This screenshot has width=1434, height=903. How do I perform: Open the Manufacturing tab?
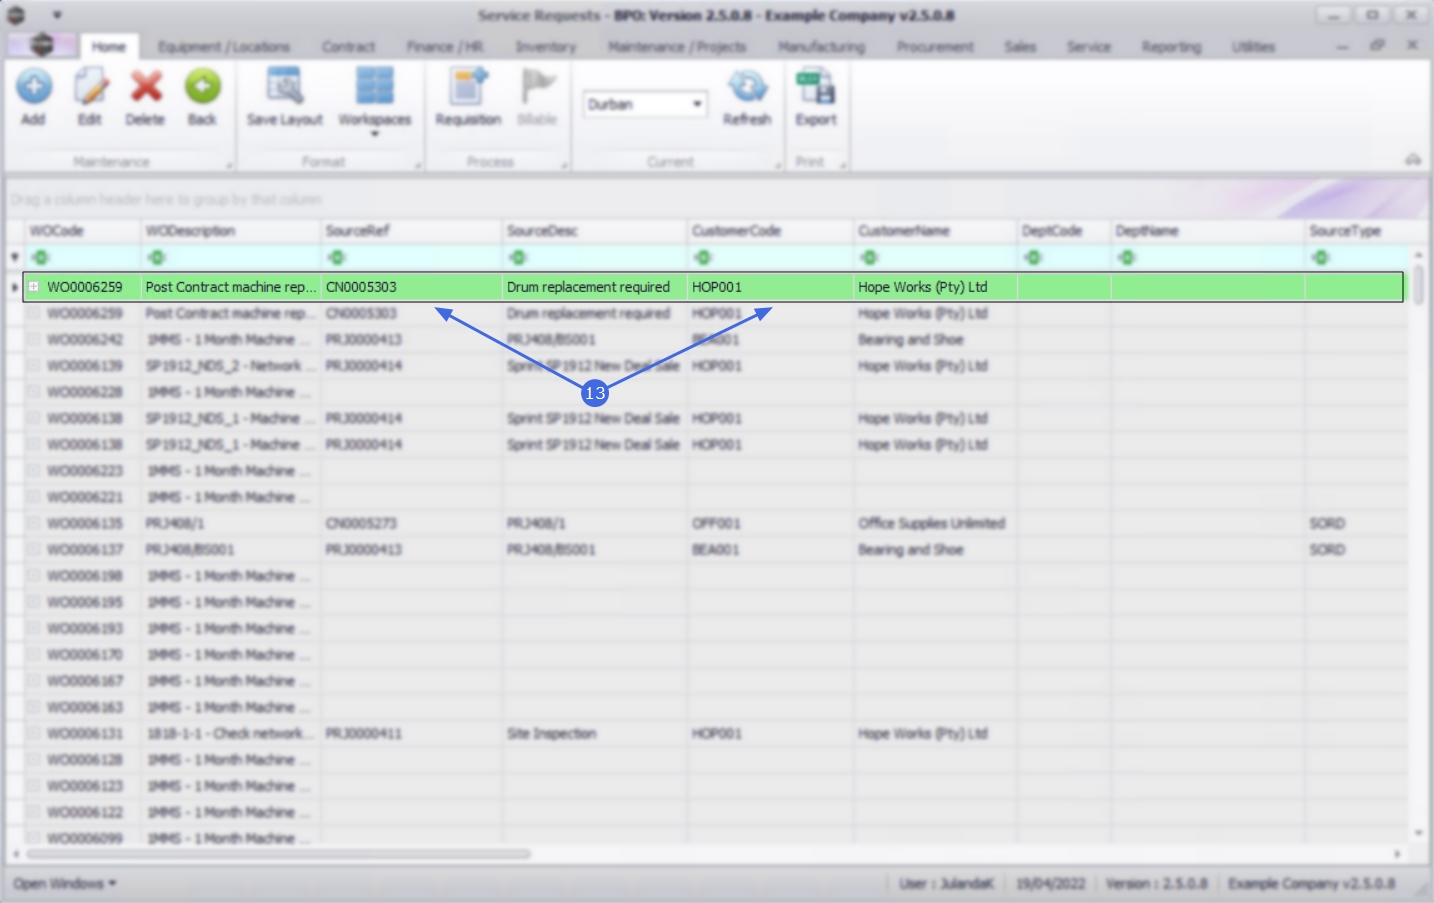pos(822,47)
